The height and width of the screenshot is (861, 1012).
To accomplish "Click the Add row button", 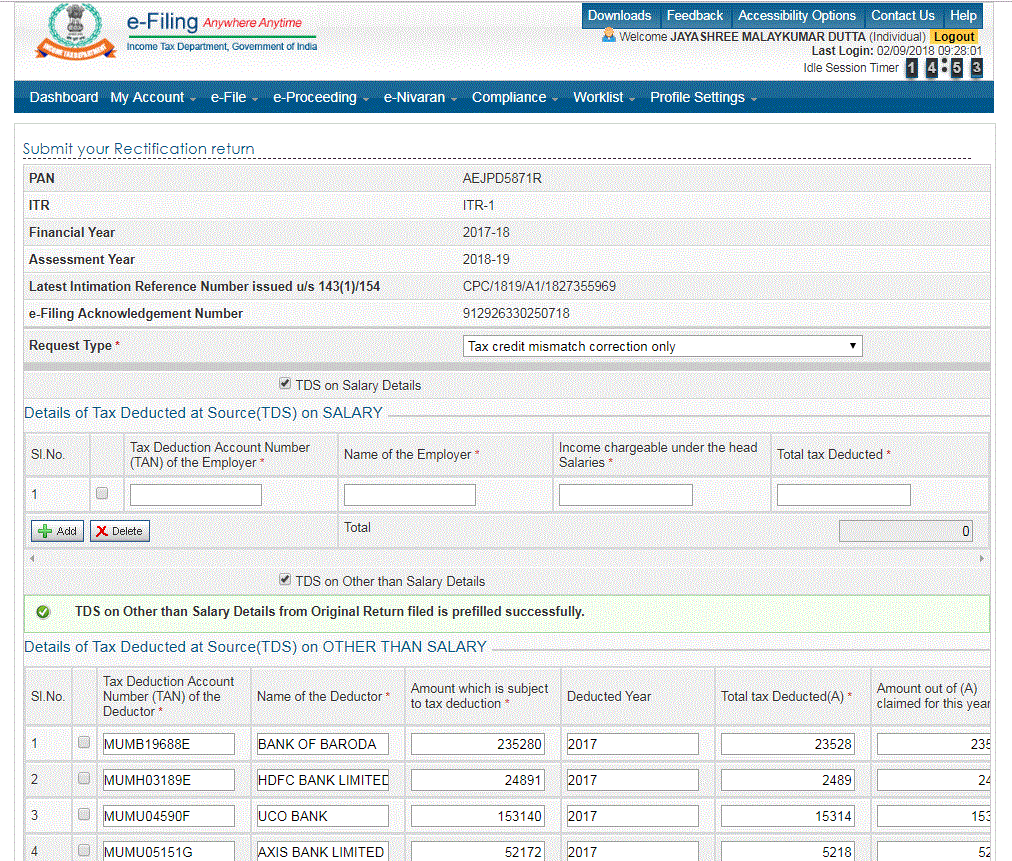I will click(57, 531).
